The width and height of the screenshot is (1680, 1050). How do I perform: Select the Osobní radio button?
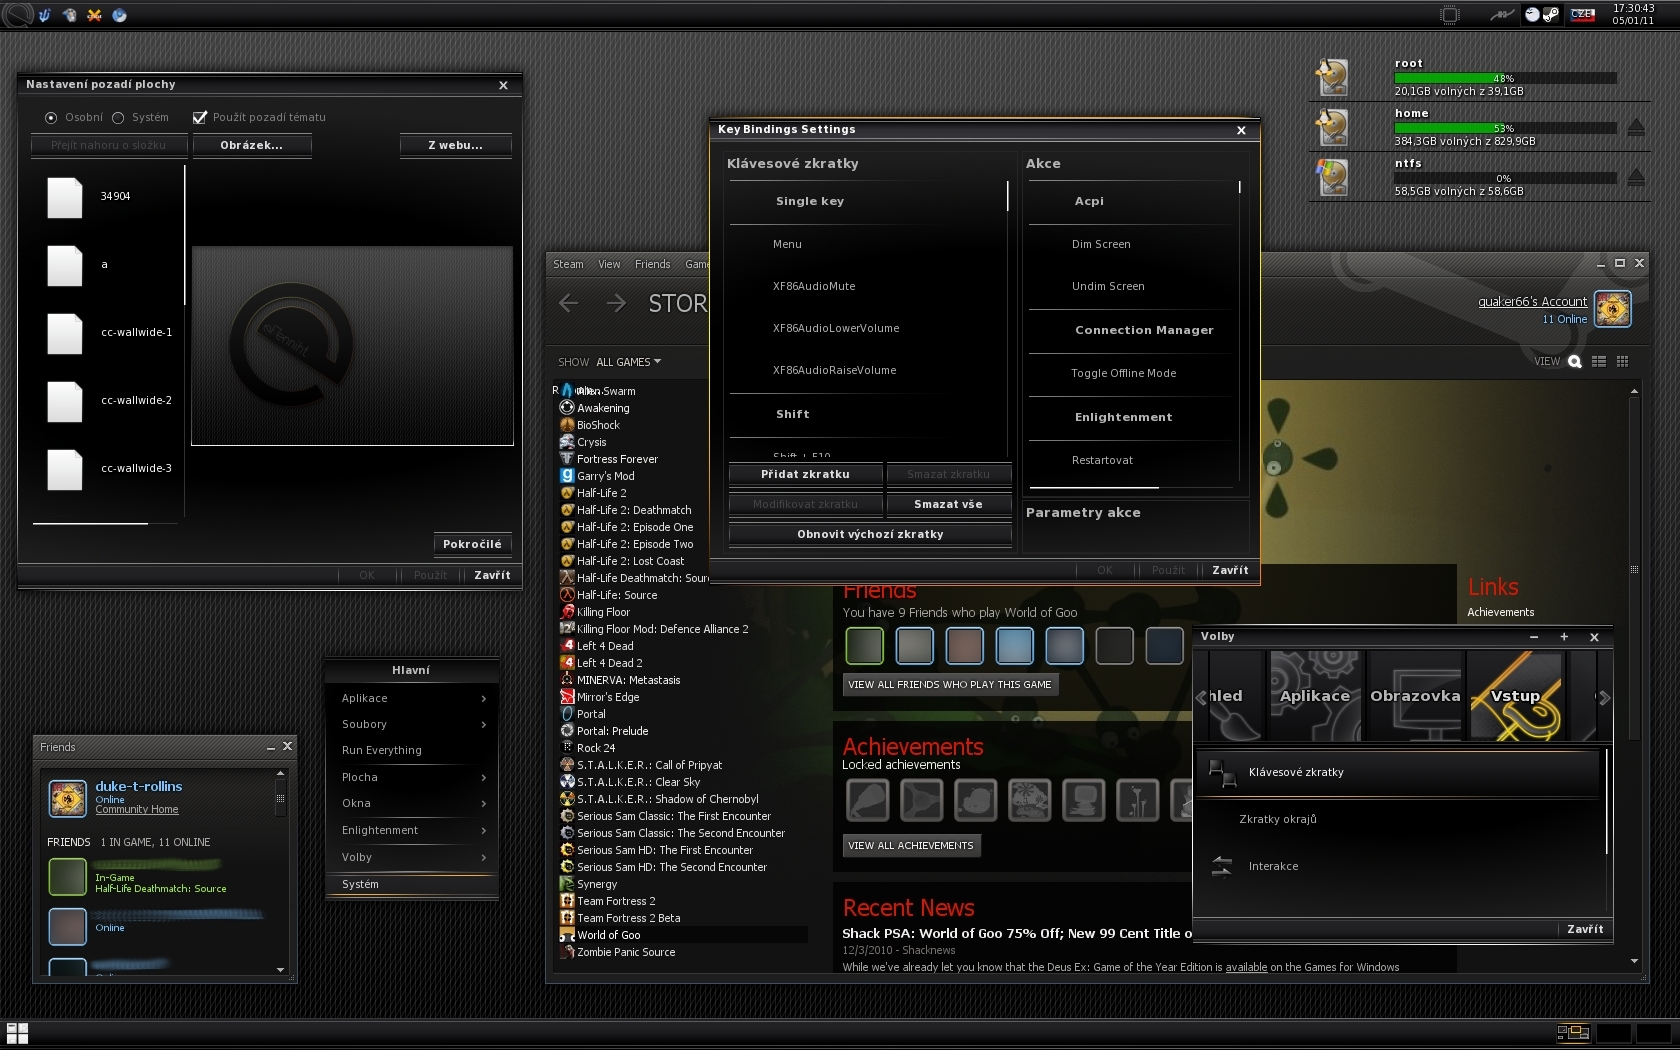(x=51, y=118)
